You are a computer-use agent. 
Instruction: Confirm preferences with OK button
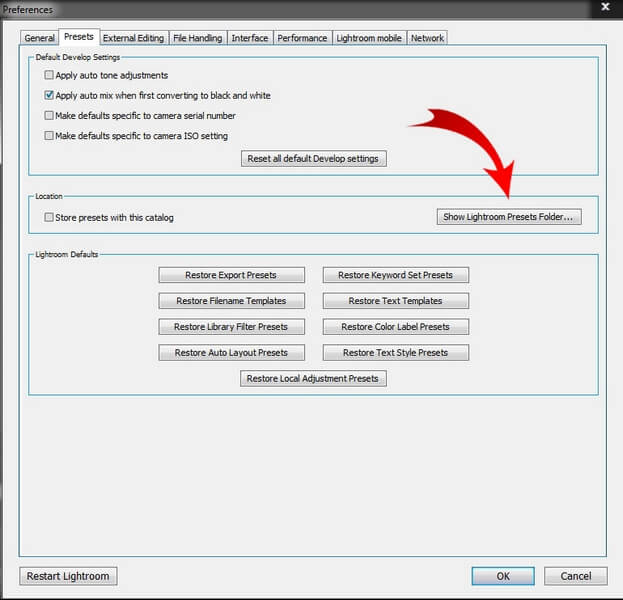pos(502,576)
